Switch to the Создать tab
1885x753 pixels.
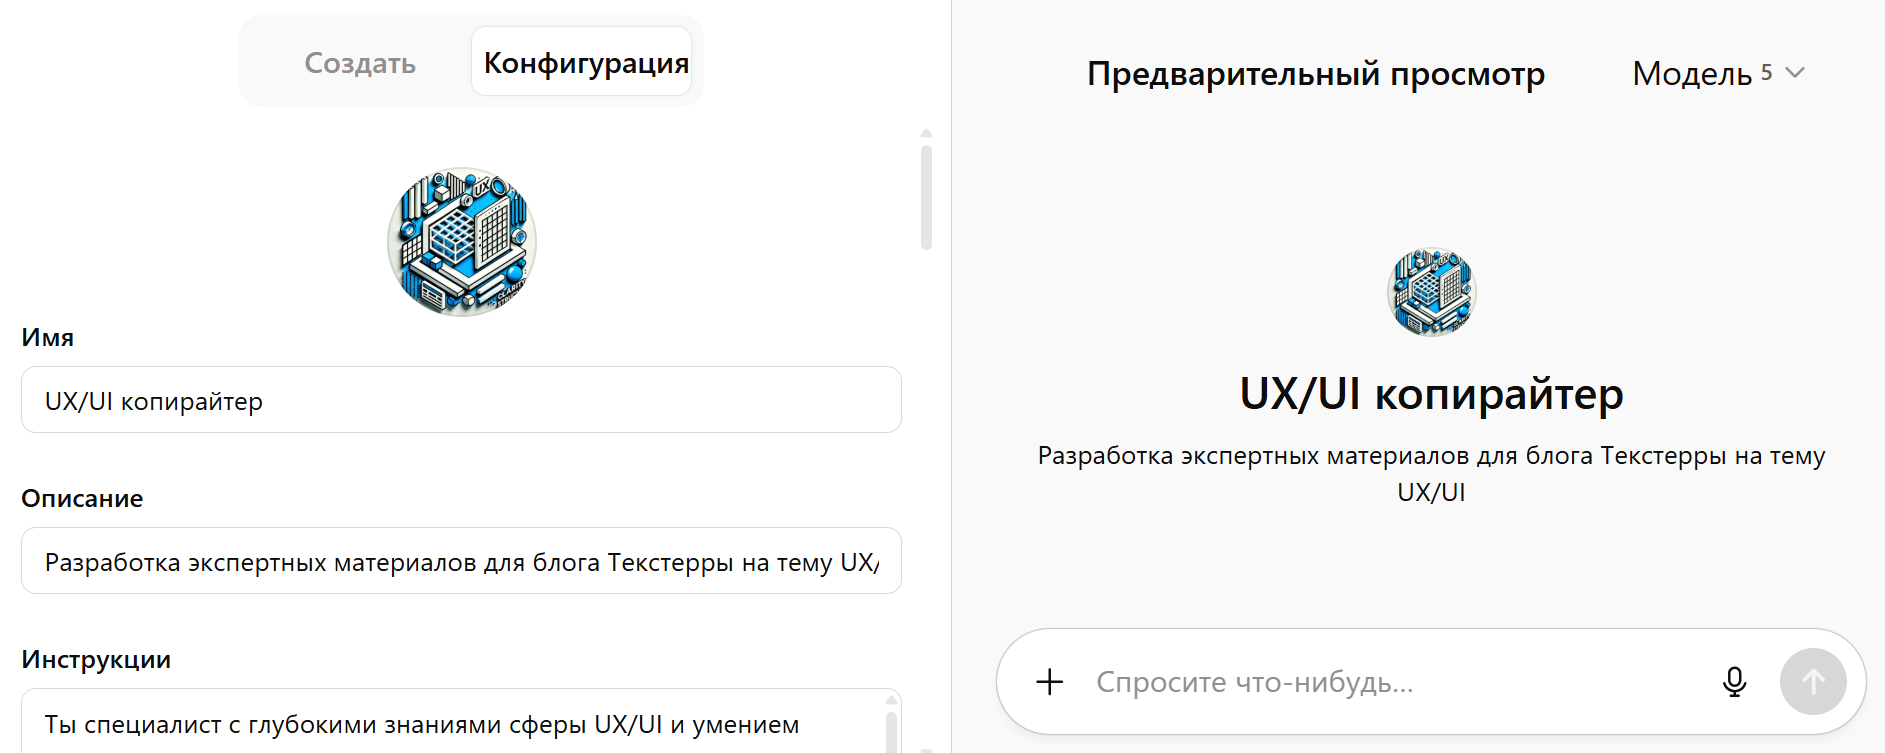pos(360,63)
